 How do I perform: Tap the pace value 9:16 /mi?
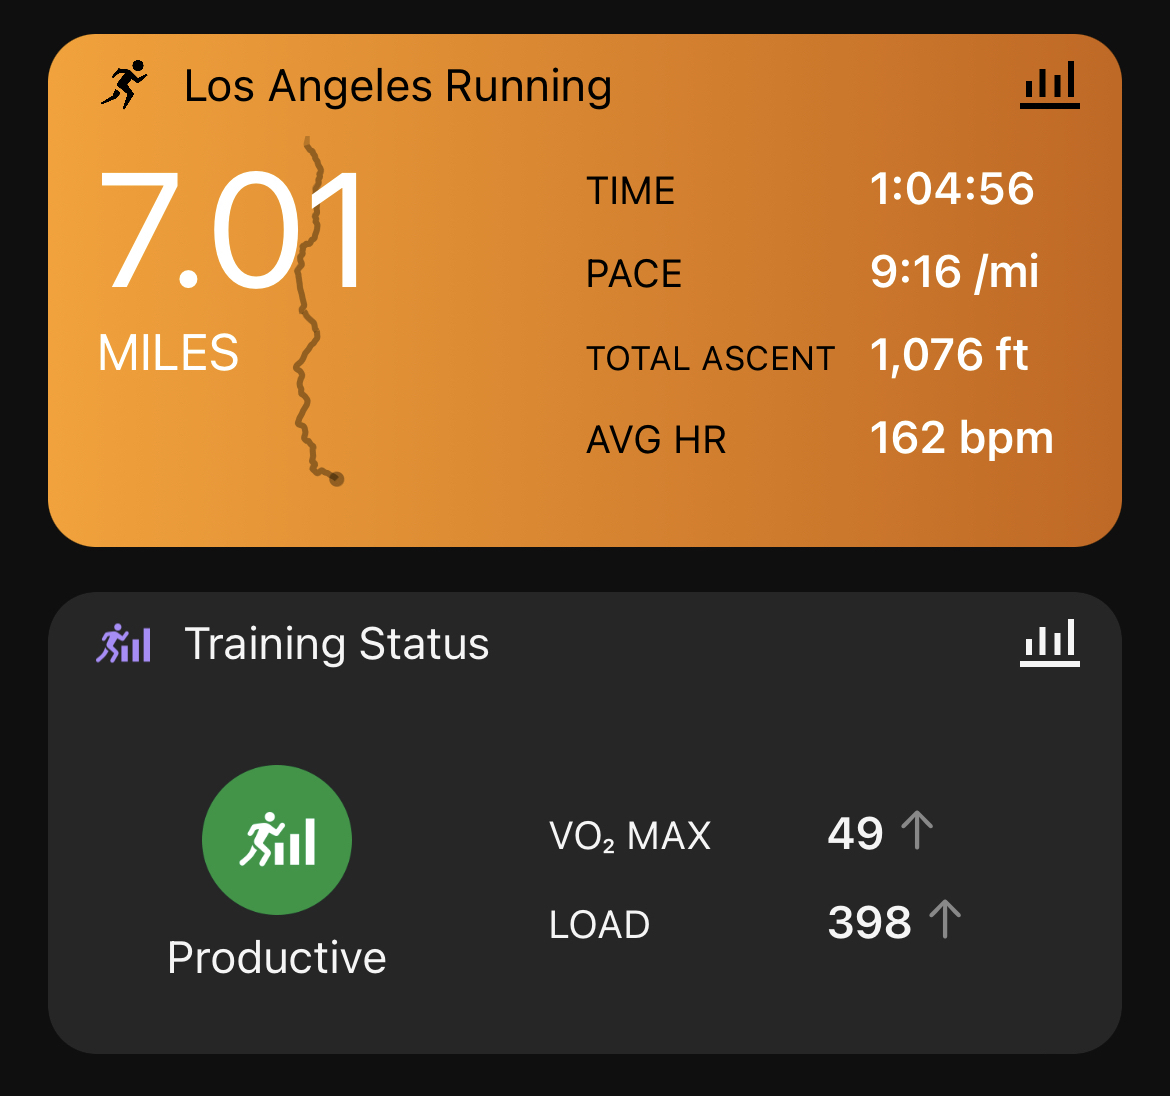[x=954, y=272]
